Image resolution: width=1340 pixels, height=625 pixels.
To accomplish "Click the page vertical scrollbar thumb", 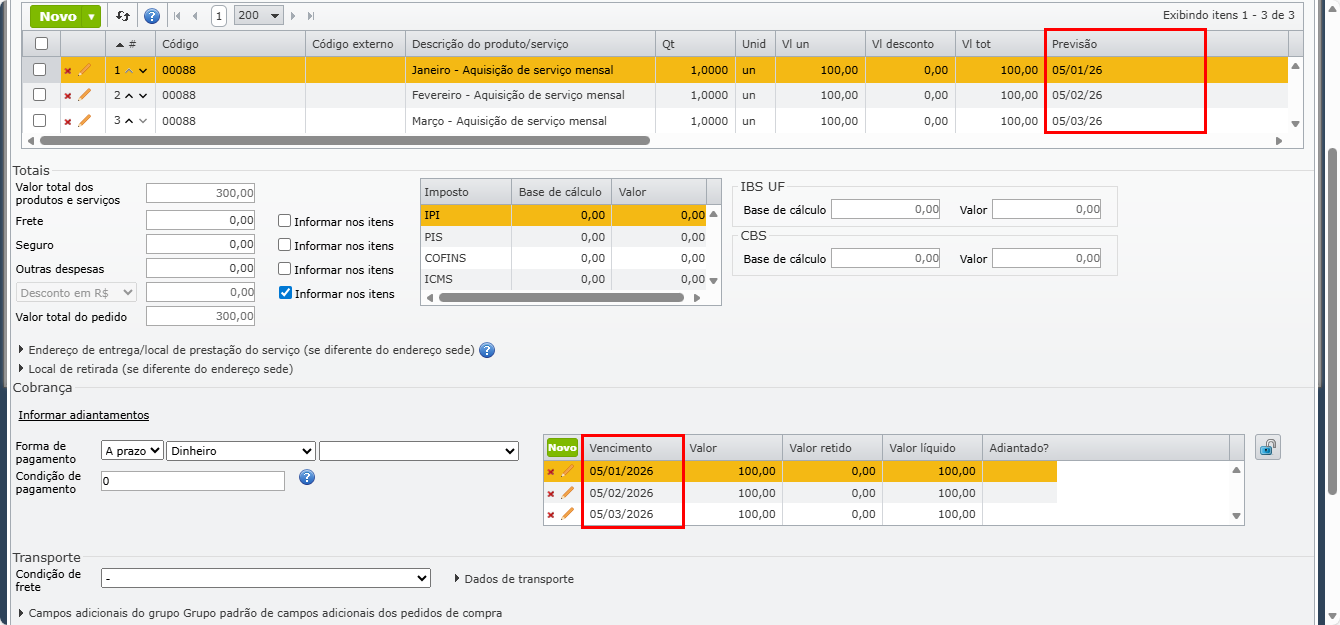I will point(1333,320).
